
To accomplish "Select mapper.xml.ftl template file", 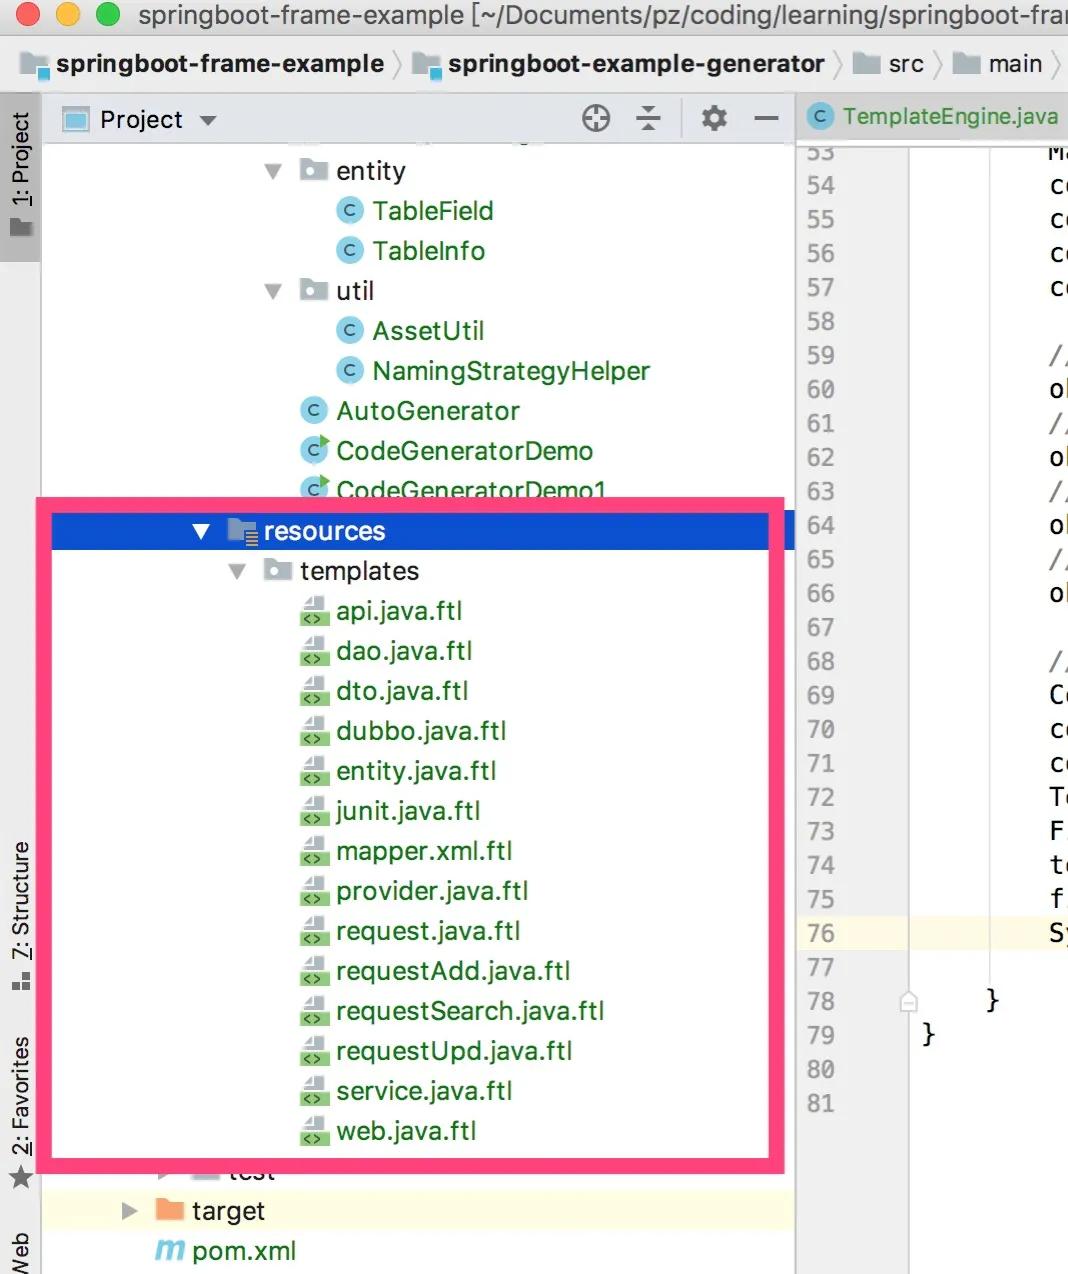I will click(424, 851).
